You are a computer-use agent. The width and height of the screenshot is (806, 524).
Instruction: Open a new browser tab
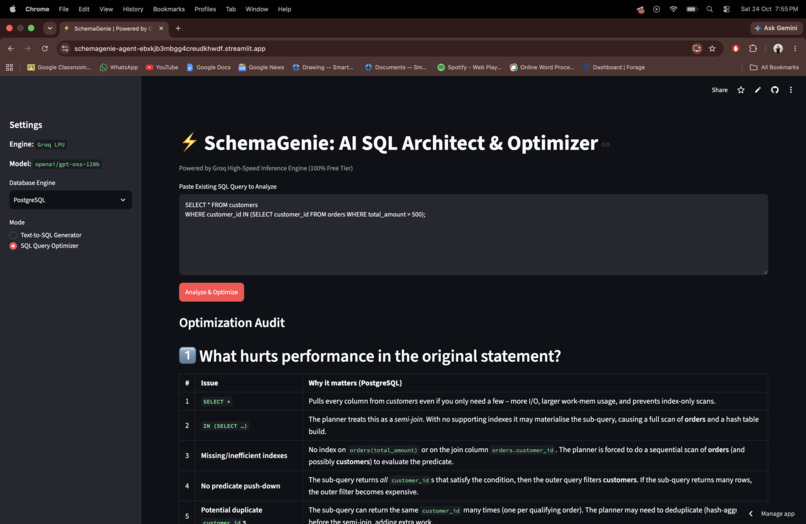pyautogui.click(x=178, y=28)
